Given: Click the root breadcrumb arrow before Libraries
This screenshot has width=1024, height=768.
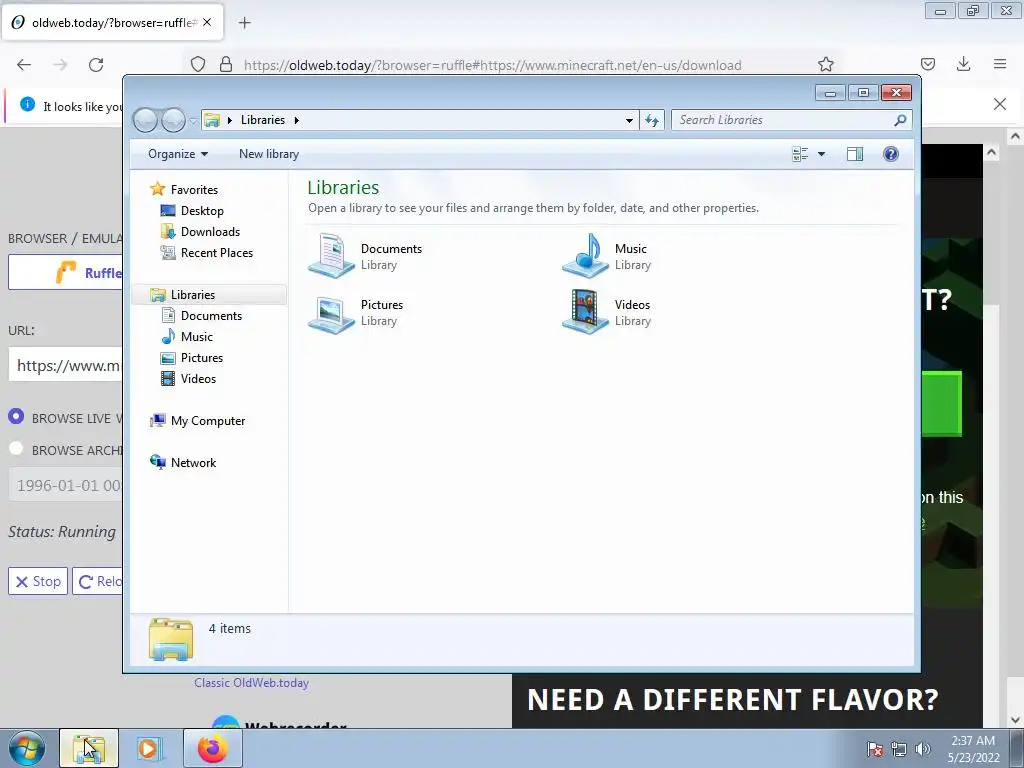Looking at the screenshot, I should pos(230,120).
